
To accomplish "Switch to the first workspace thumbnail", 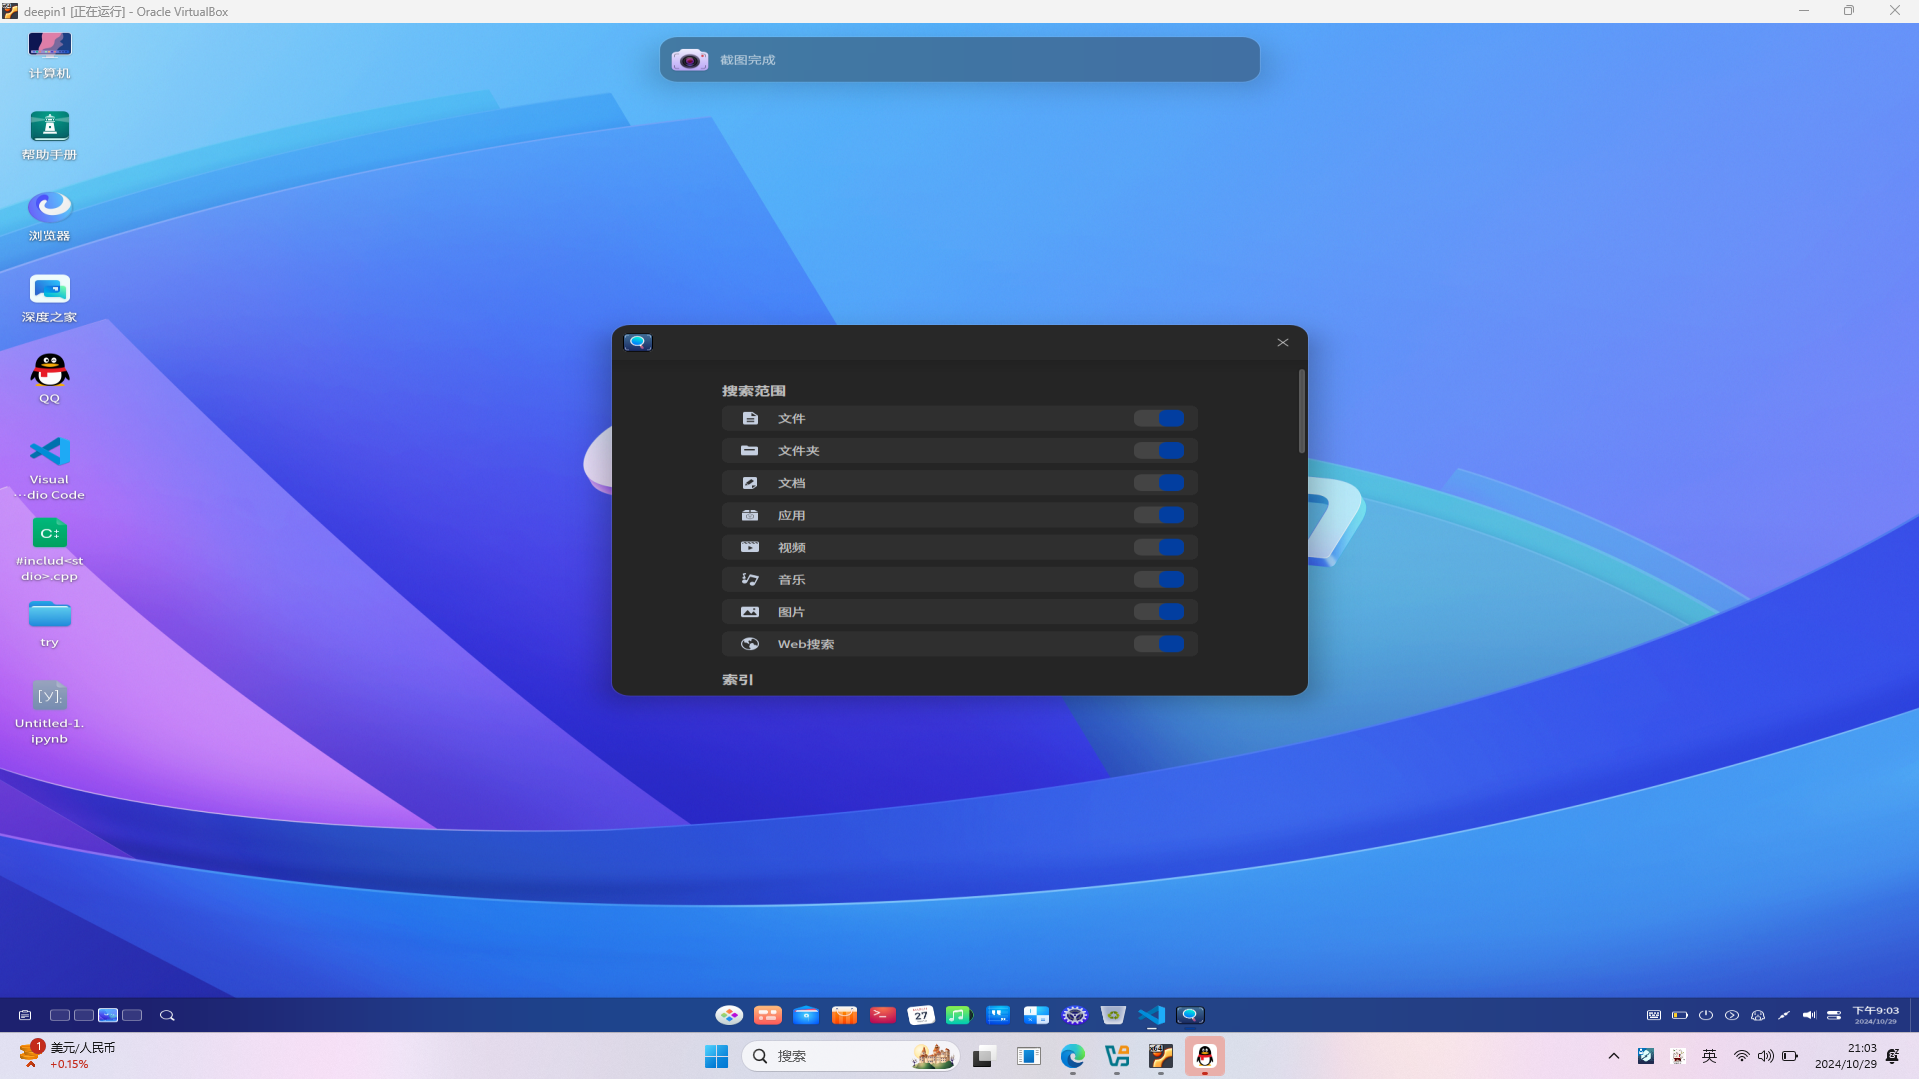I will tap(60, 1015).
